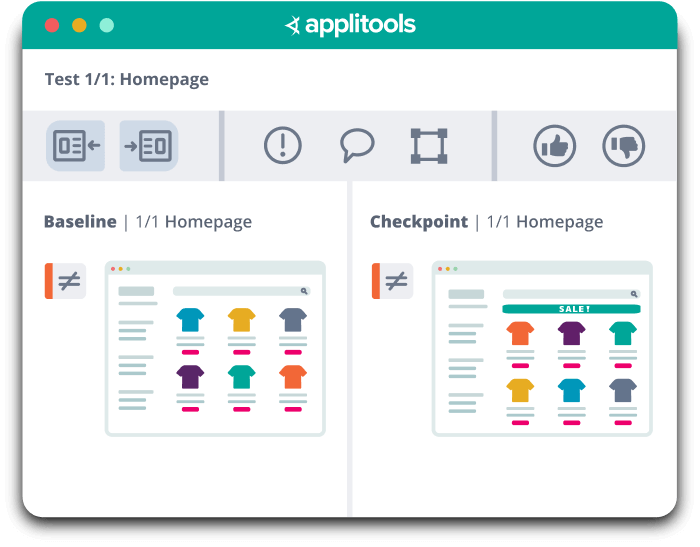Toggle the Baseline not-equal diff indicator

pos(65,281)
